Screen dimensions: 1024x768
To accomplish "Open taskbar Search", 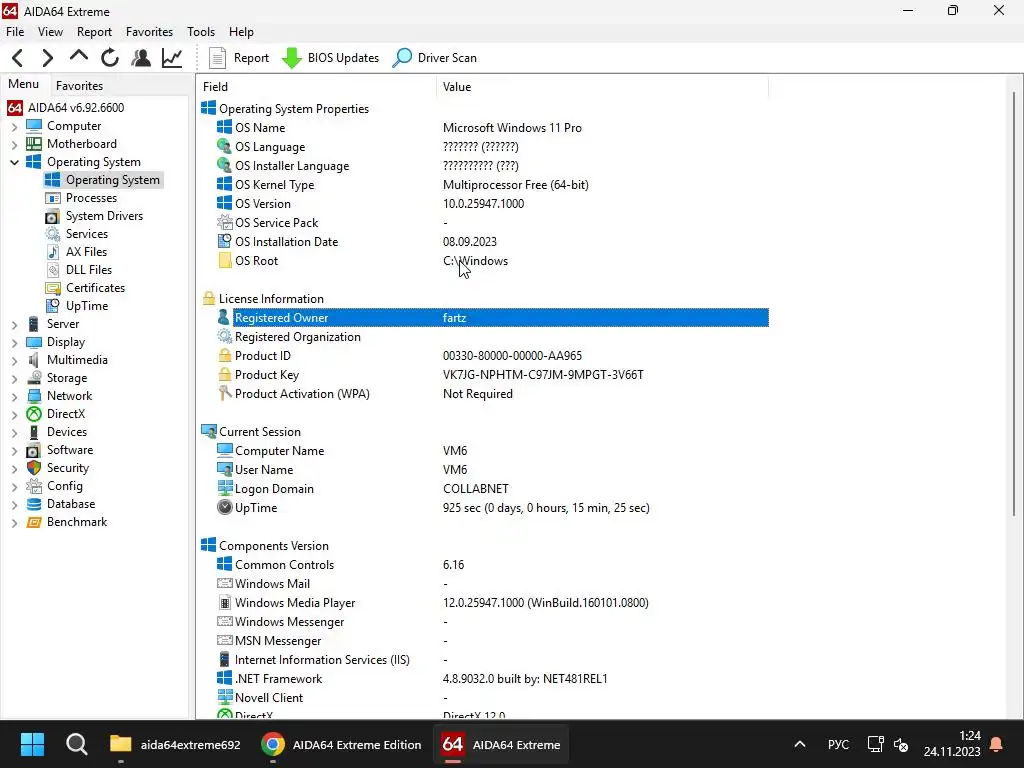I will (76, 744).
